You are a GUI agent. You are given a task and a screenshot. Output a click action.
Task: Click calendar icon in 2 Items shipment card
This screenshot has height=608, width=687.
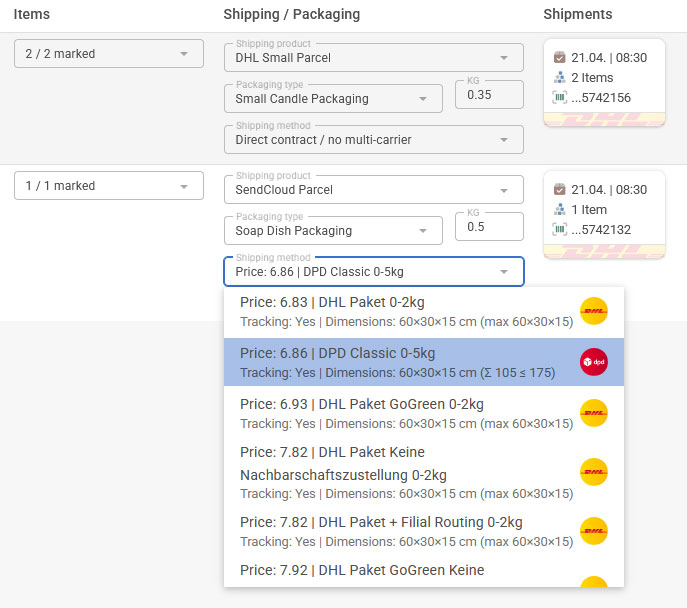[x=560, y=57]
